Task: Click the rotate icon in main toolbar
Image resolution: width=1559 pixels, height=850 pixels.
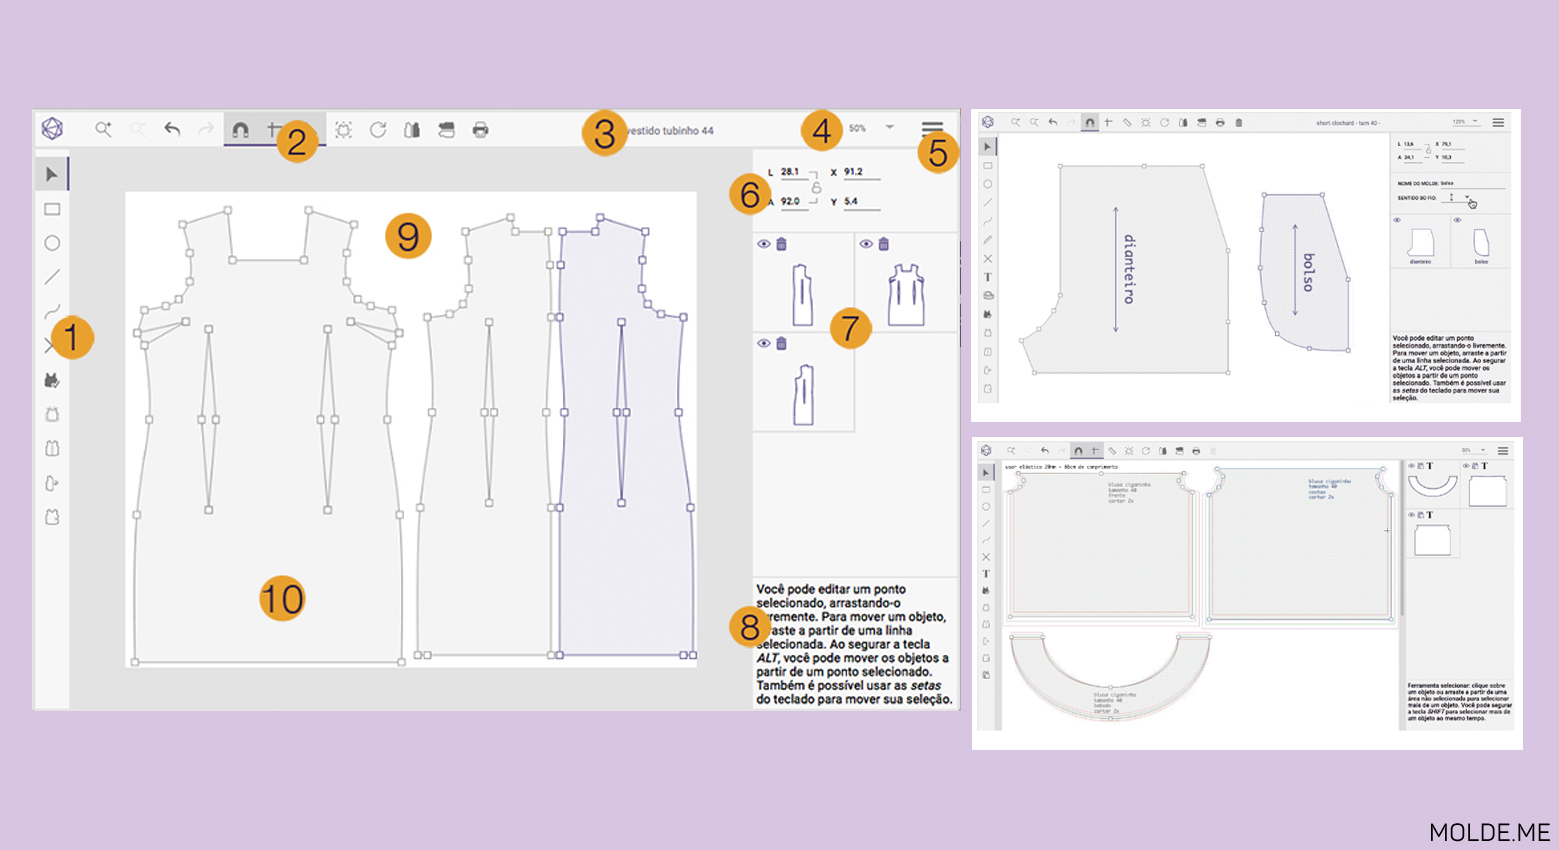Action: tap(378, 130)
